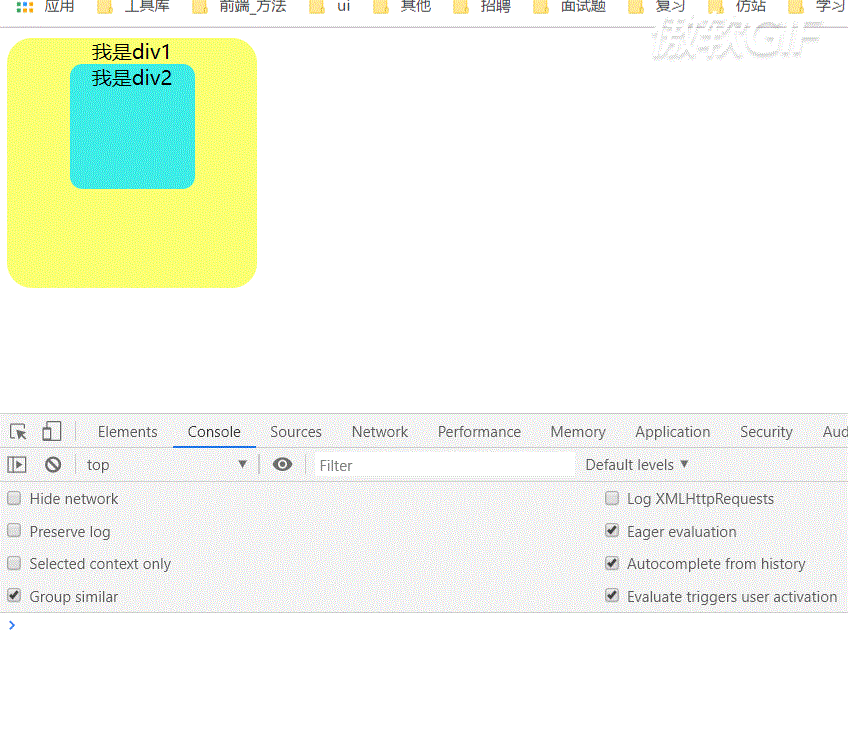Viewport: 848px width, 752px height.
Task: Switch to the Memory tab
Action: coord(578,432)
